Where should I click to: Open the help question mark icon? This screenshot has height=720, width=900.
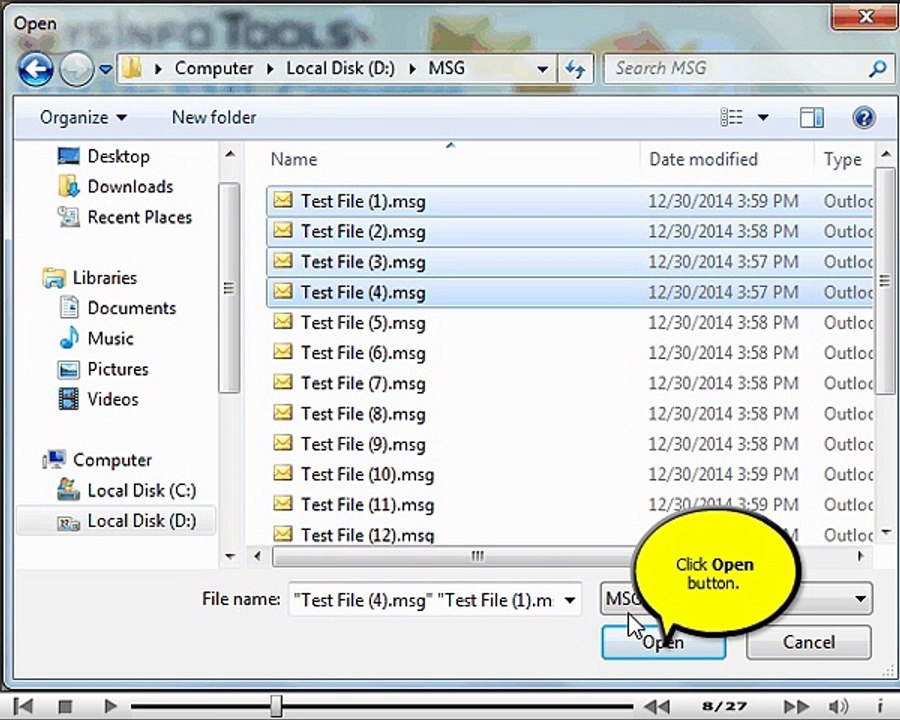coord(863,118)
